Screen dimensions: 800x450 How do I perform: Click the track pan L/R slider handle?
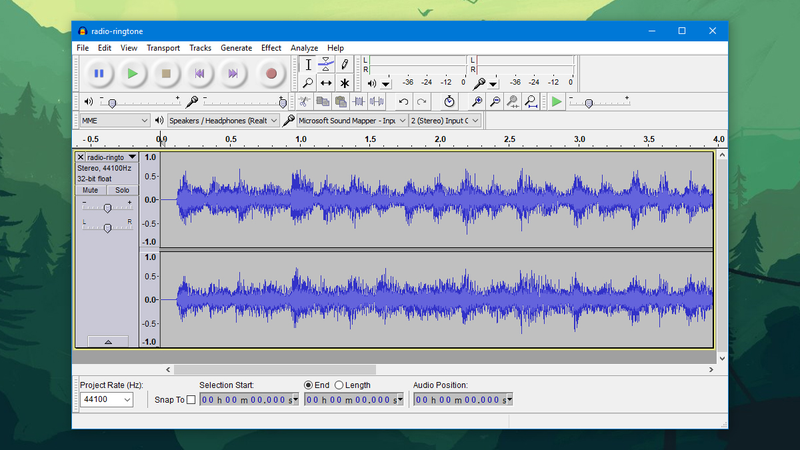[107, 228]
